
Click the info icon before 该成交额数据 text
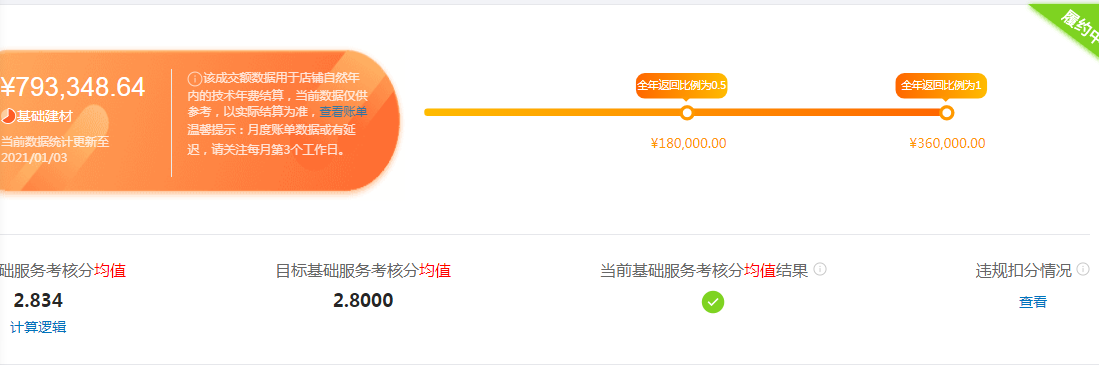click(x=194, y=78)
